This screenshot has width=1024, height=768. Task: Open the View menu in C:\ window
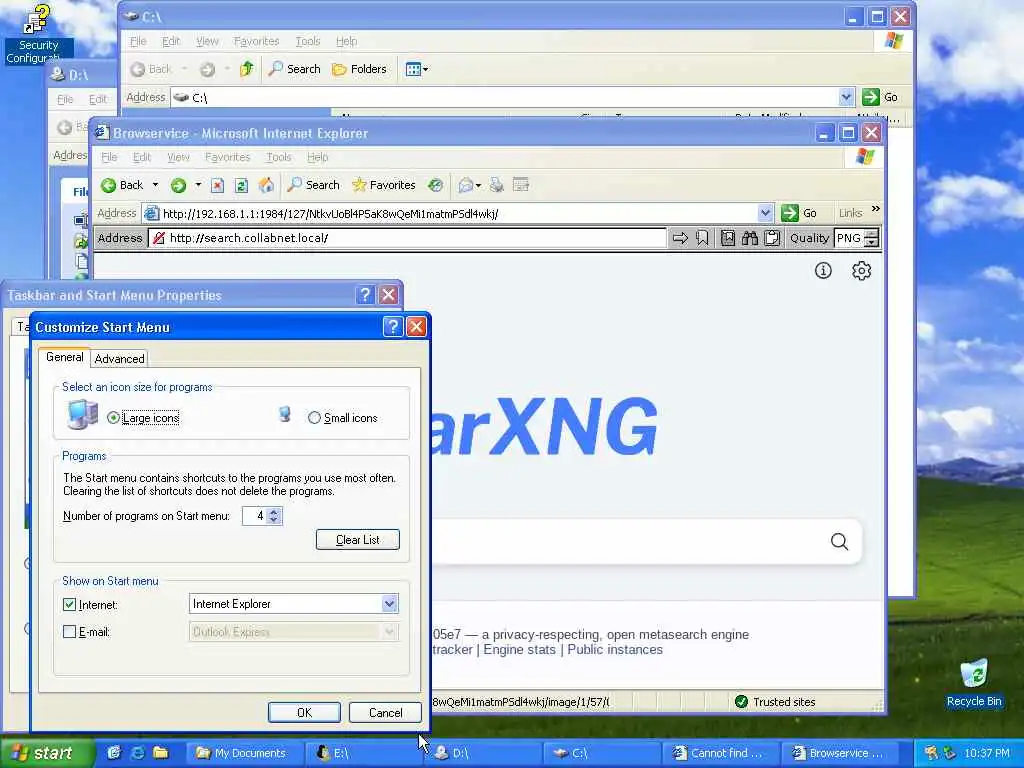(x=207, y=41)
